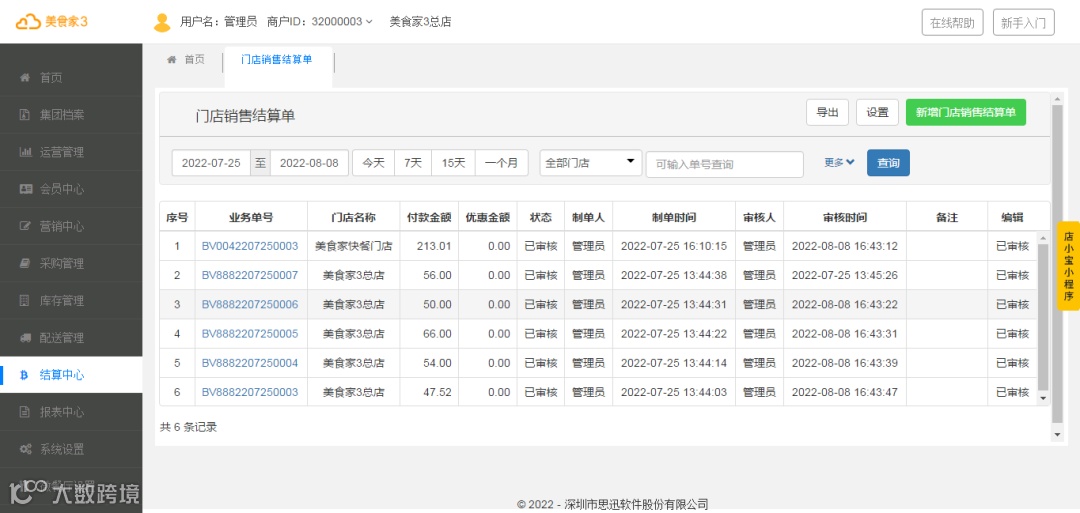The width and height of the screenshot is (1080, 513).
Task: Open order link BV8882207250005
Action: (250, 334)
